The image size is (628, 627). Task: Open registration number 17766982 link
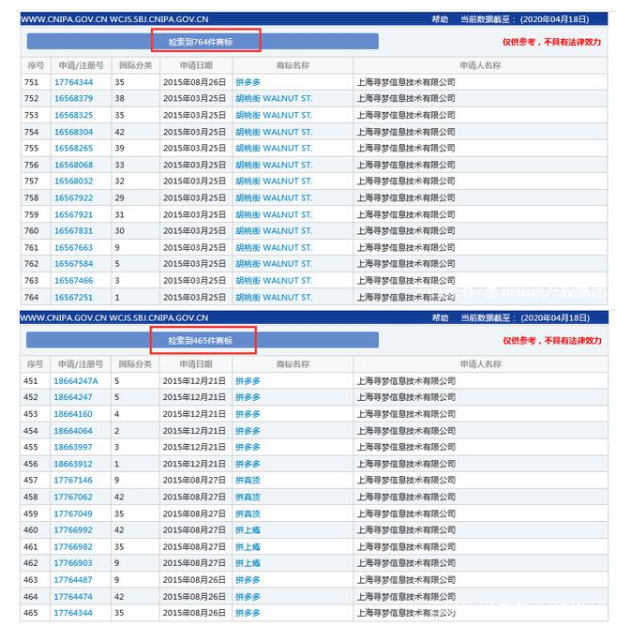[73, 547]
